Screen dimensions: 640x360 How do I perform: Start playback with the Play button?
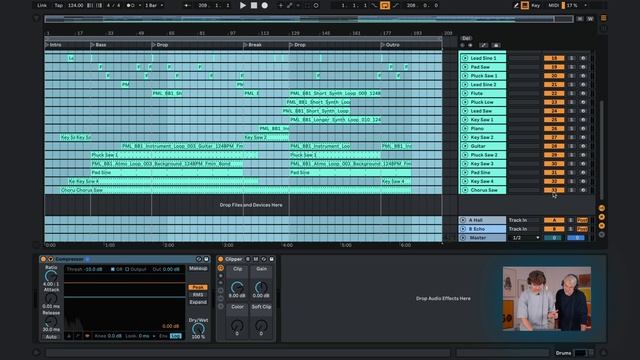(243, 5)
